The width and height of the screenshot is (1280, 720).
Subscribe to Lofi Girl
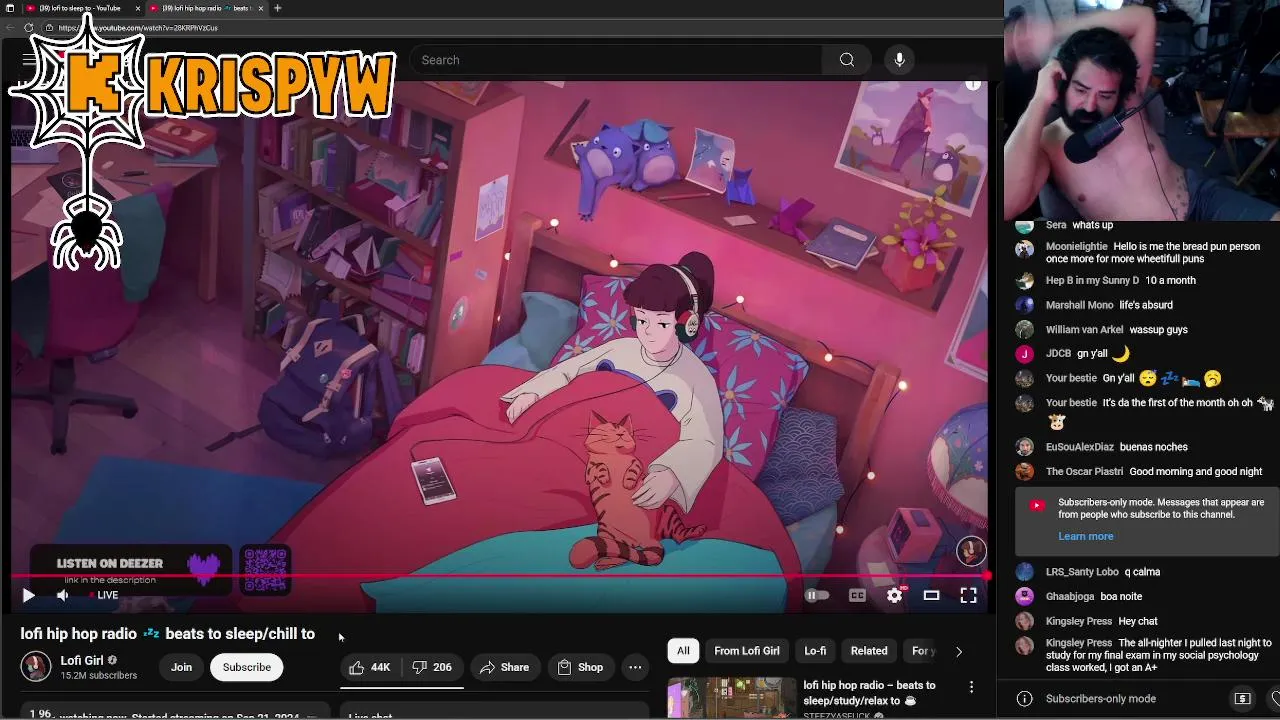tap(247, 667)
